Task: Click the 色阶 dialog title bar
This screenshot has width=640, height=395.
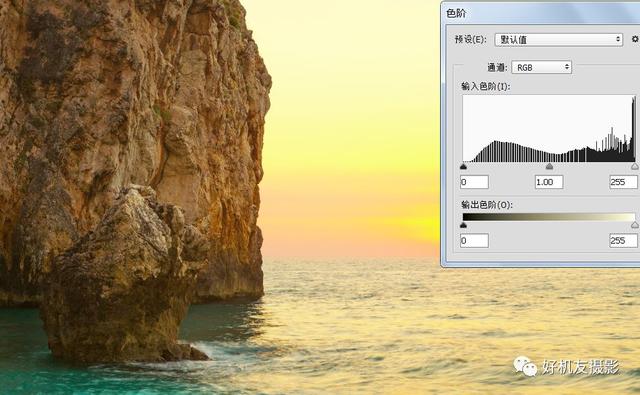Action: click(x=542, y=13)
